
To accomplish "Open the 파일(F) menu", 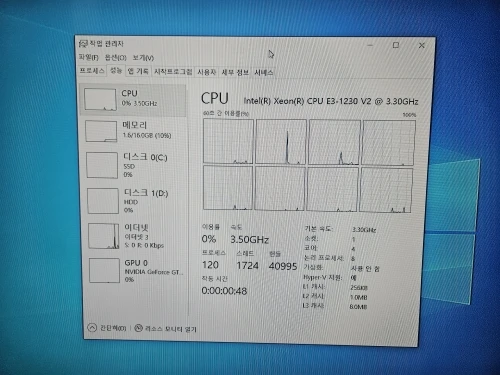I will (x=88, y=57).
